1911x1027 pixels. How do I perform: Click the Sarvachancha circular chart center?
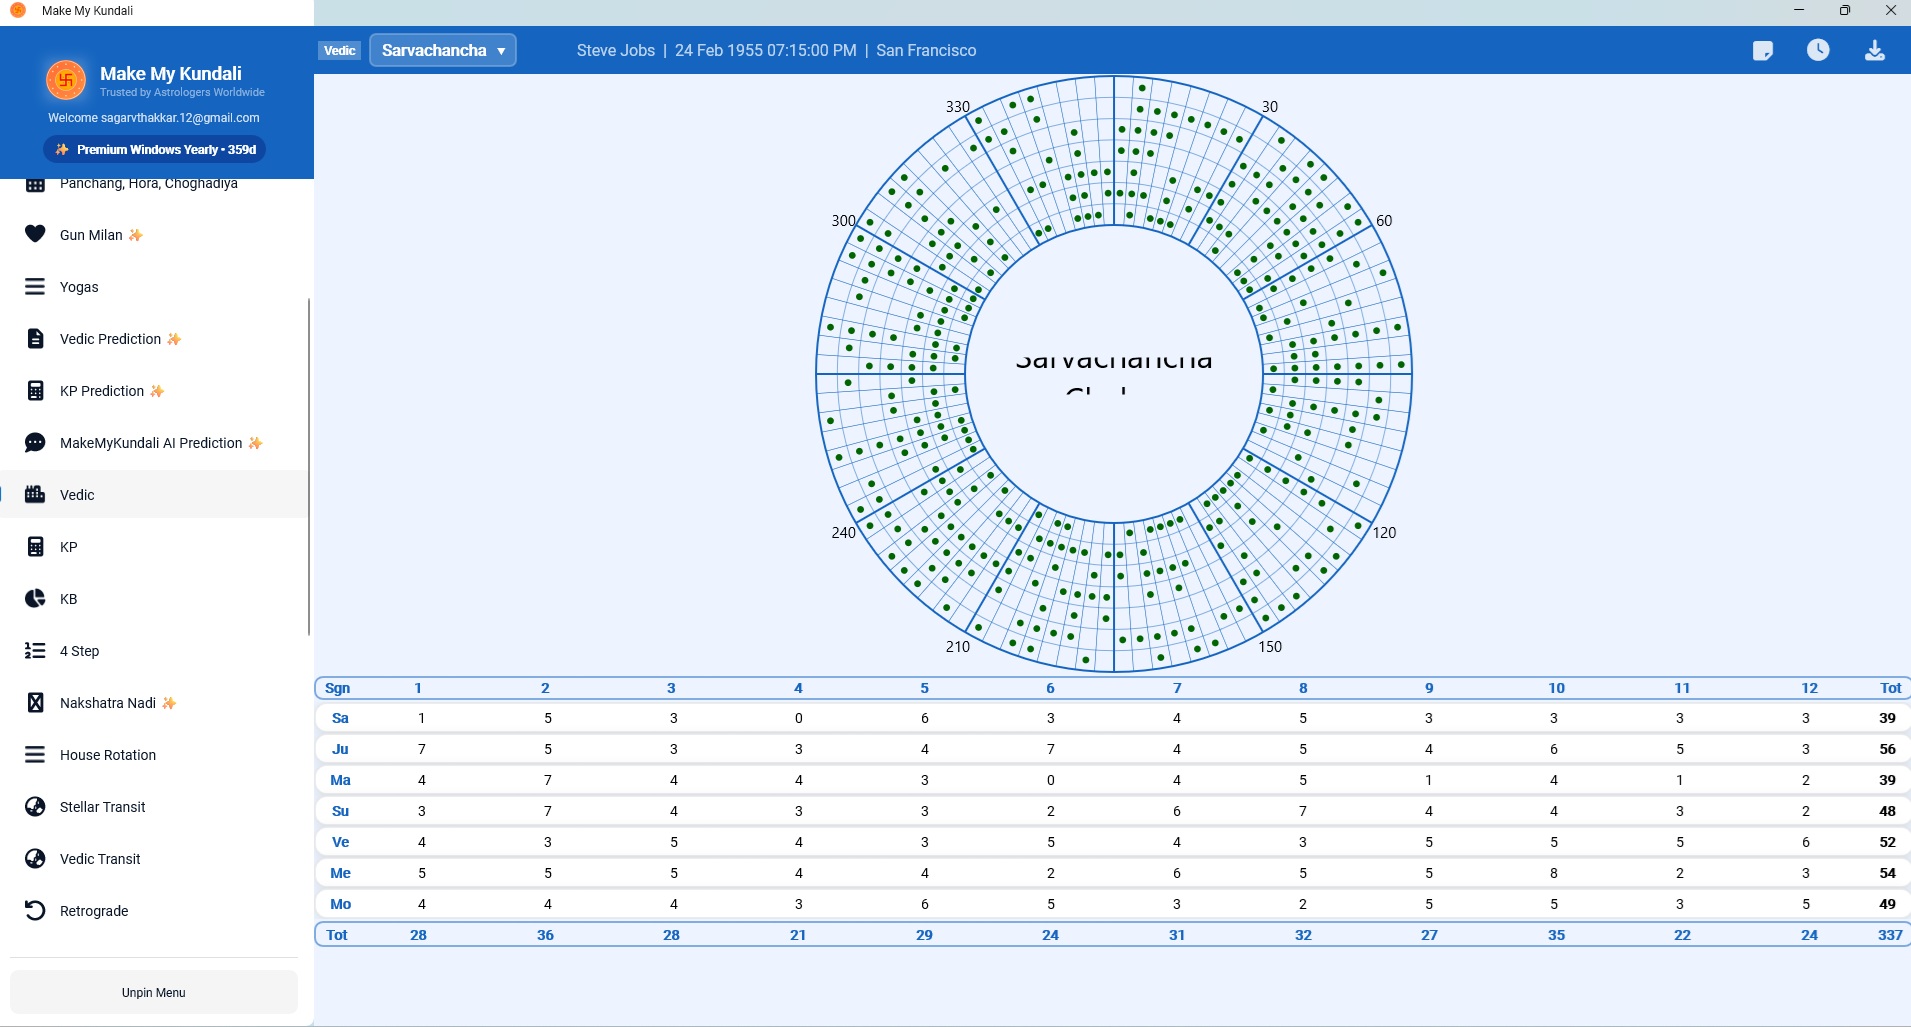(x=1113, y=373)
